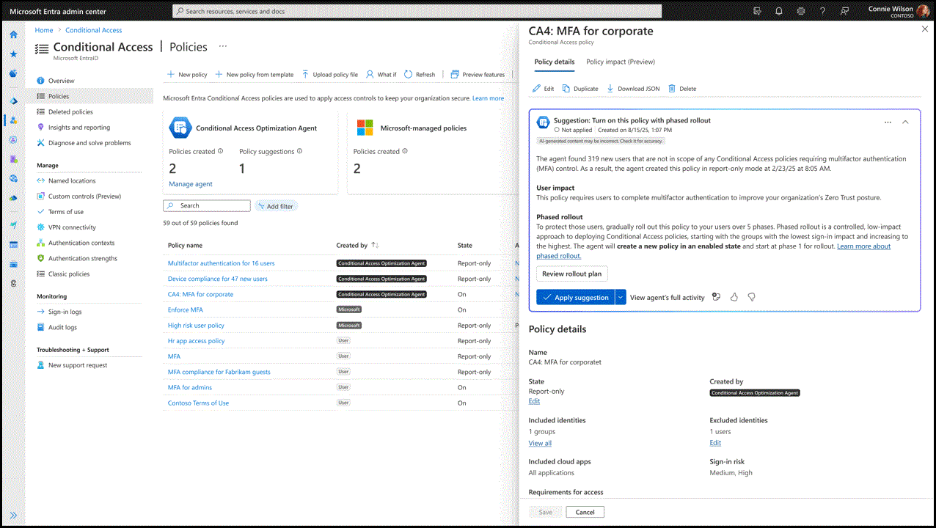936x528 pixels.
Task: Expand left rail with double chevron
Action: click(13, 515)
